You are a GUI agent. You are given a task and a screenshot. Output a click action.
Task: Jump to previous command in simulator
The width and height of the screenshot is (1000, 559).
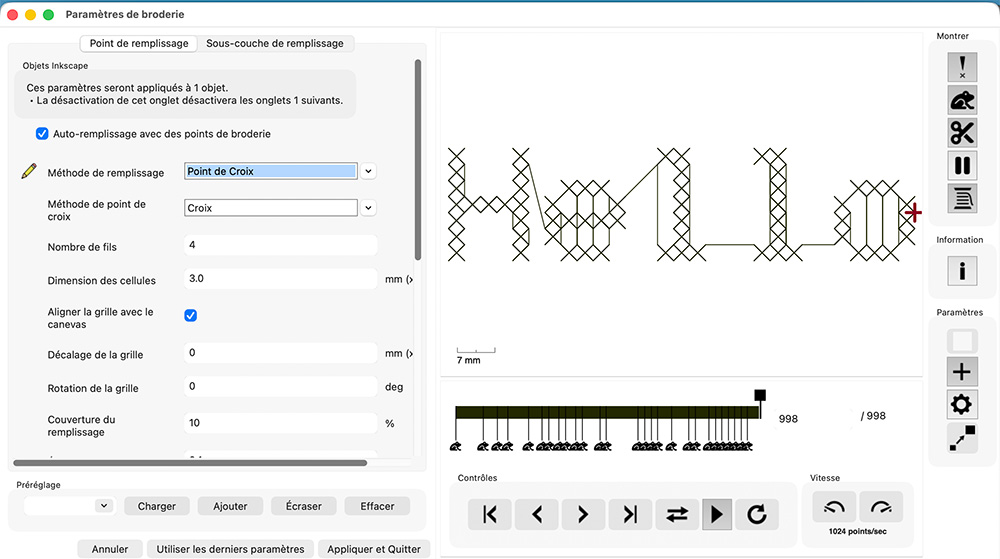click(490, 514)
